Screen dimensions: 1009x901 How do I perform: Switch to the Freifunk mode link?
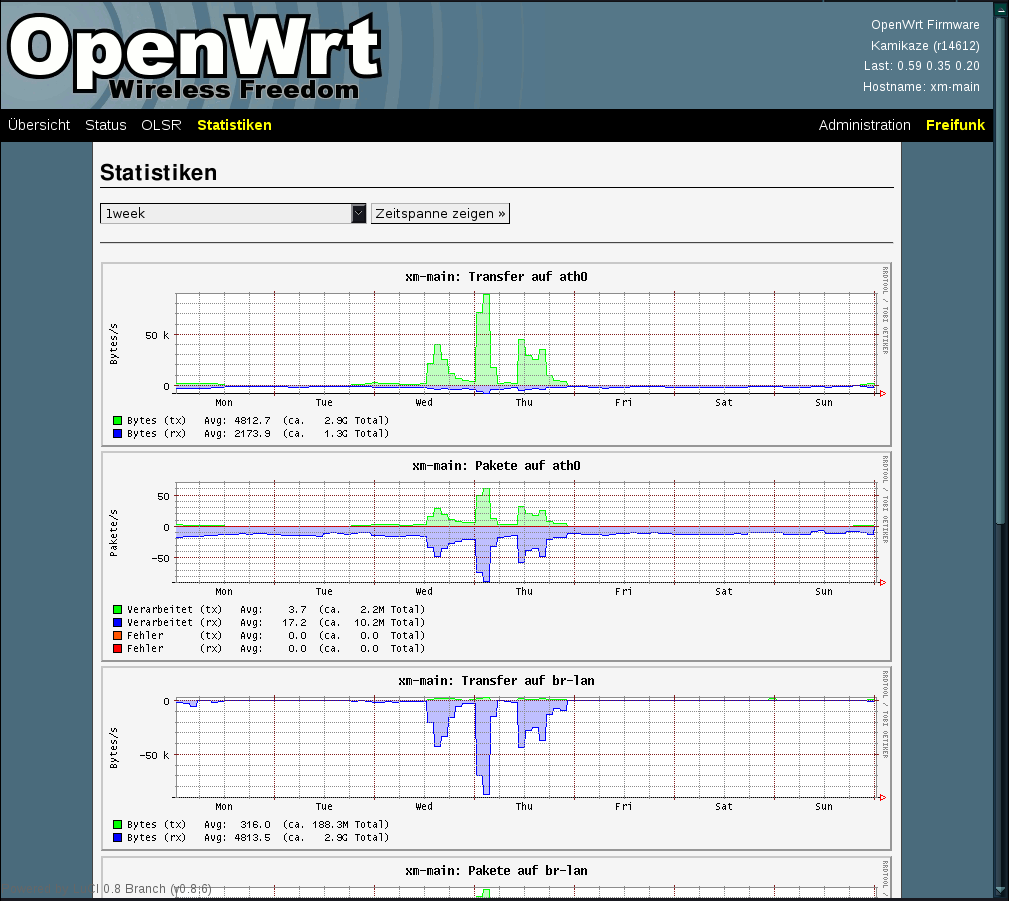point(955,125)
